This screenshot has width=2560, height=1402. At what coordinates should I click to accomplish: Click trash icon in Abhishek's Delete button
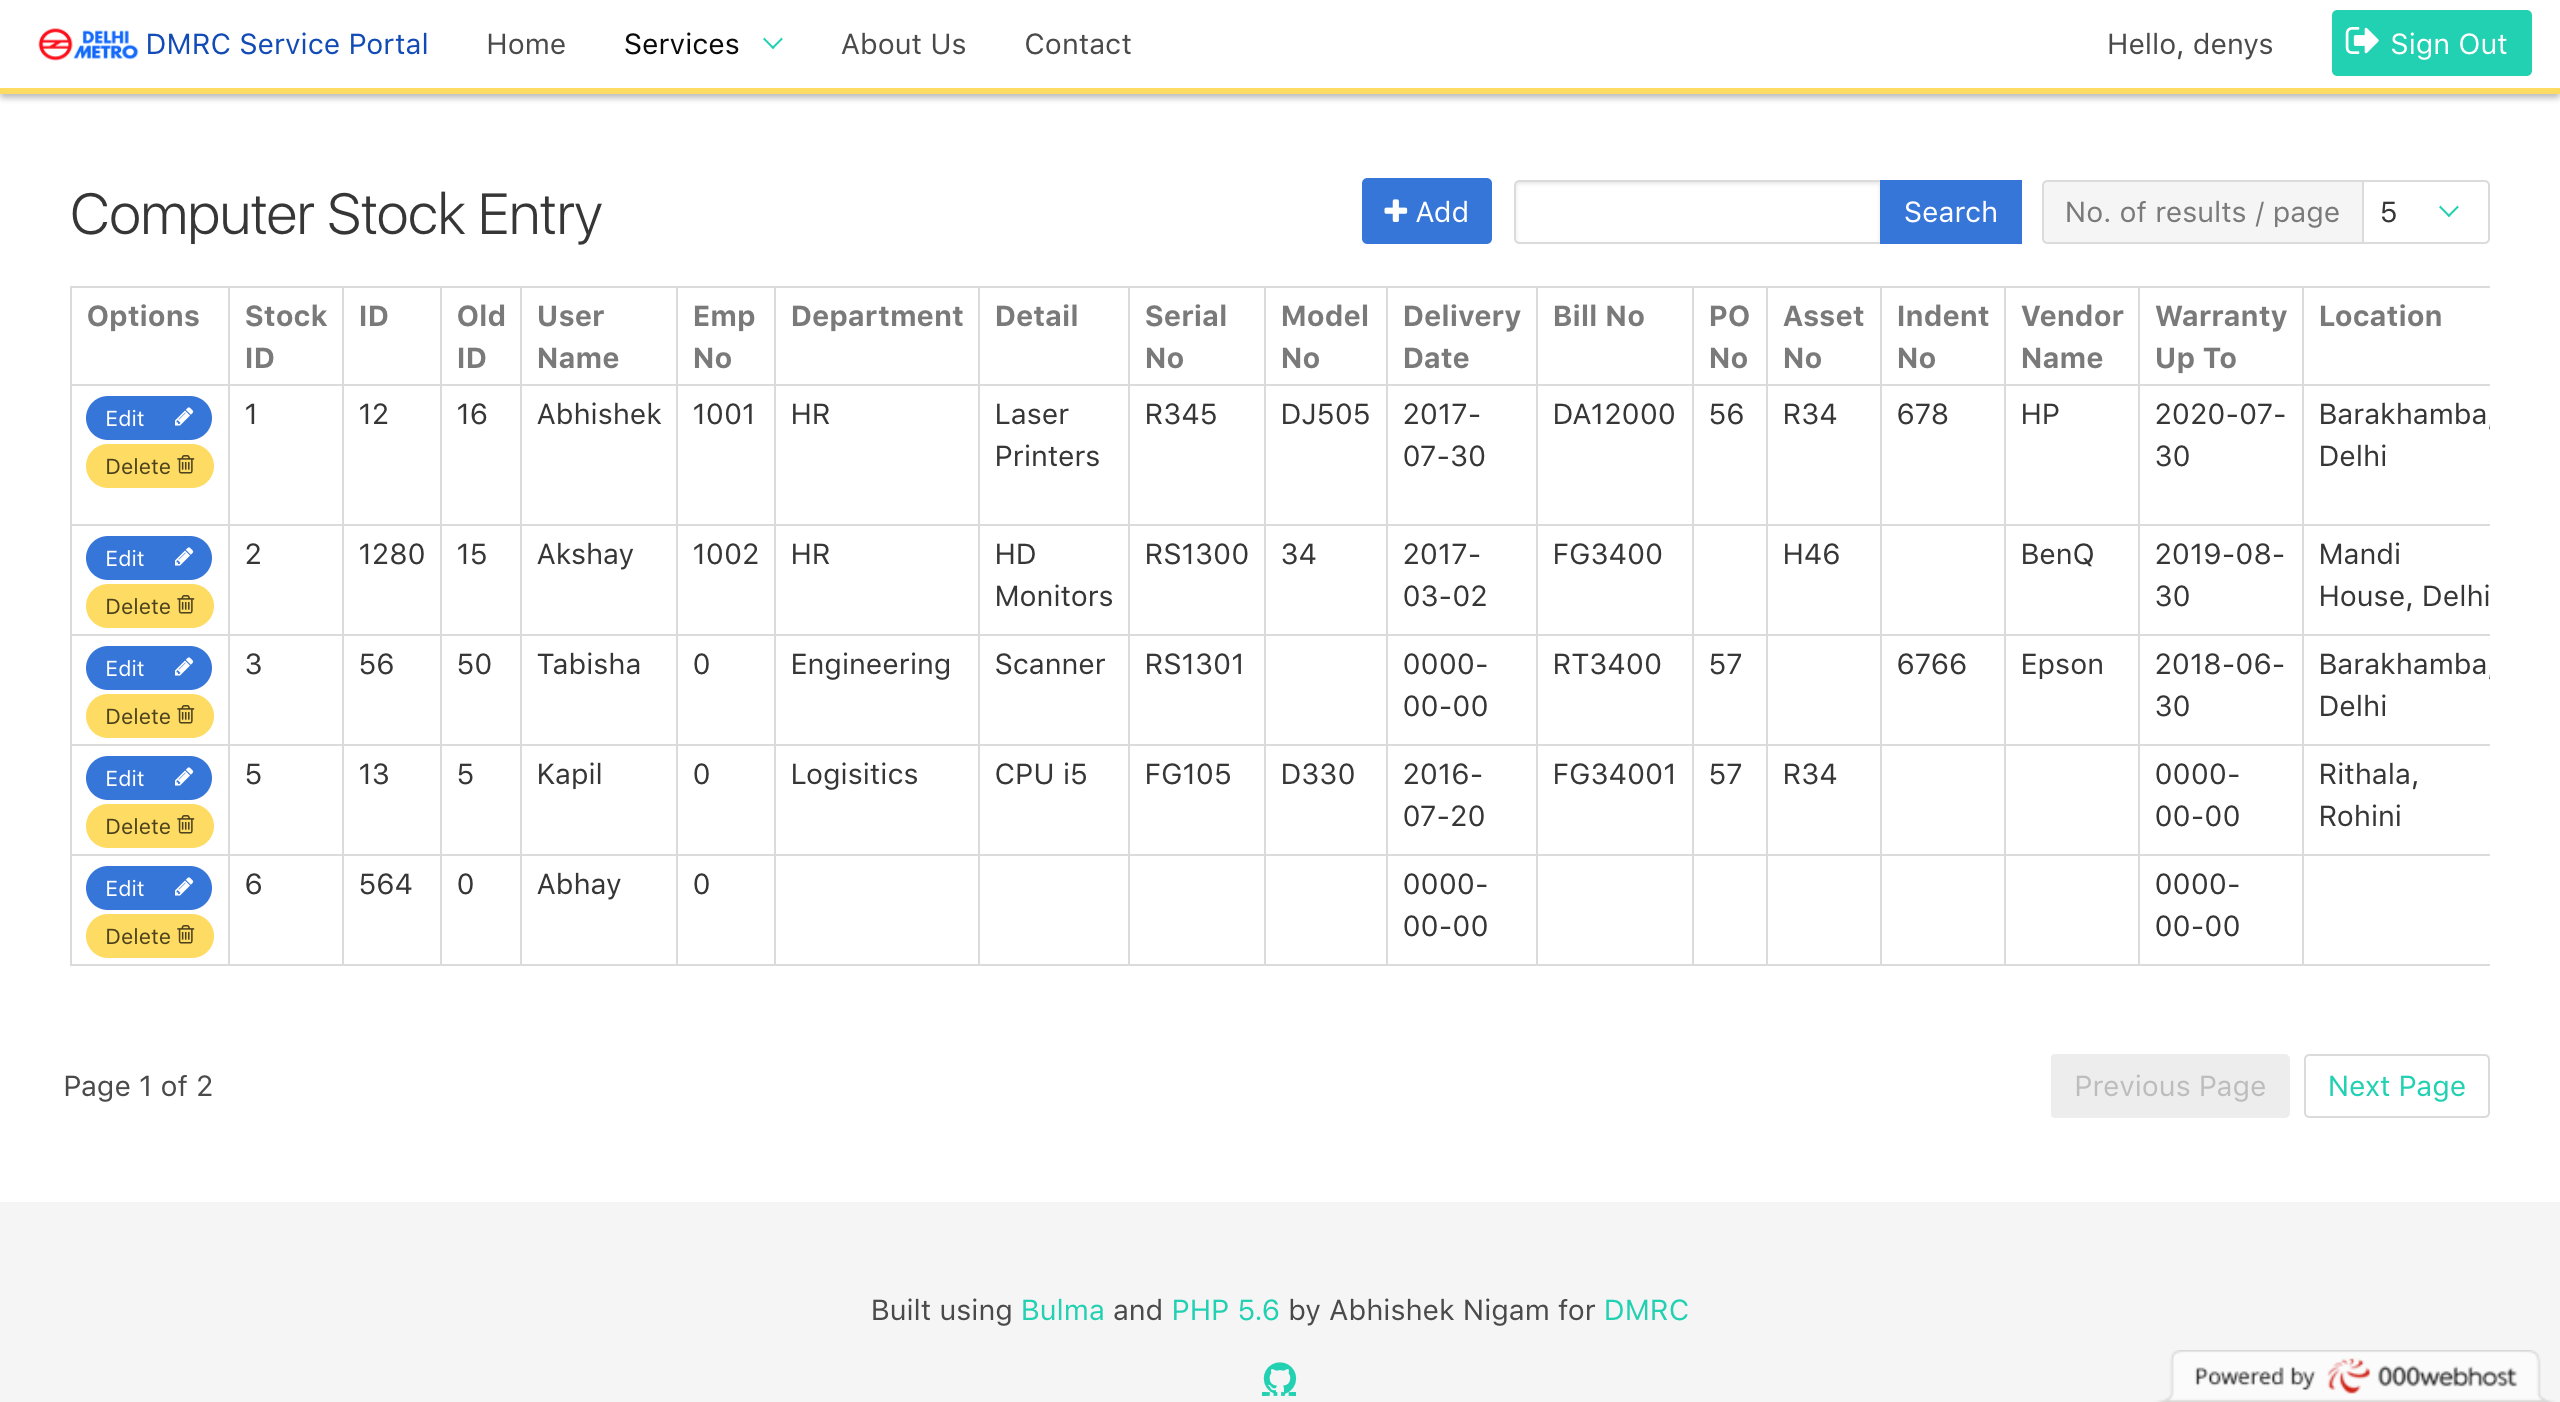[186, 465]
